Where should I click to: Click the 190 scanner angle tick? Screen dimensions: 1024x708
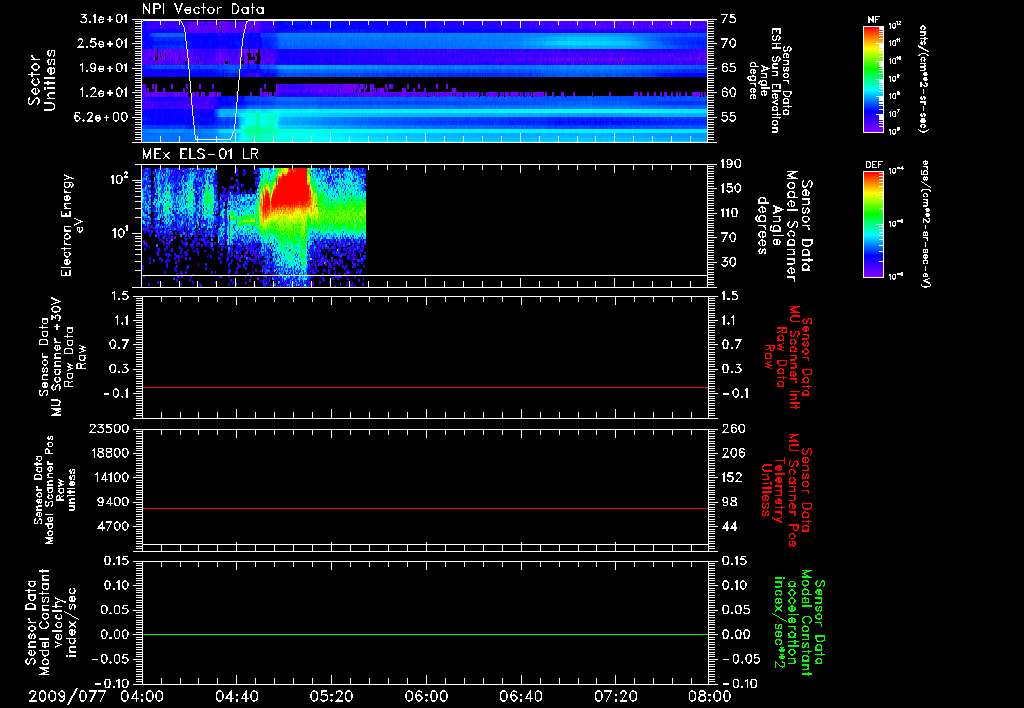[x=731, y=163]
